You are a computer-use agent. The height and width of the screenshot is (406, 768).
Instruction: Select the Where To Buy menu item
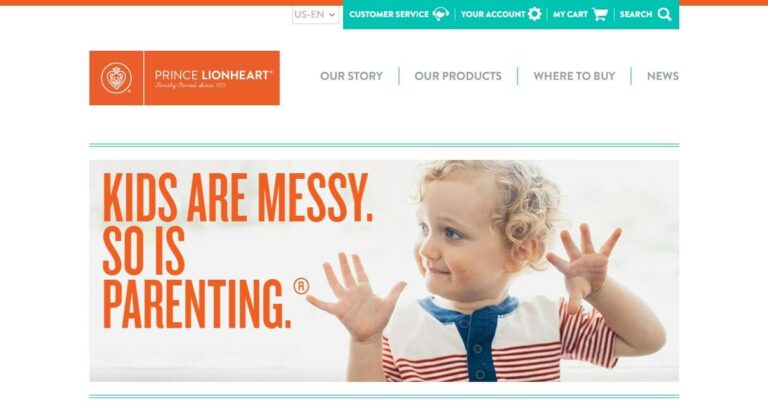pyautogui.click(x=574, y=76)
